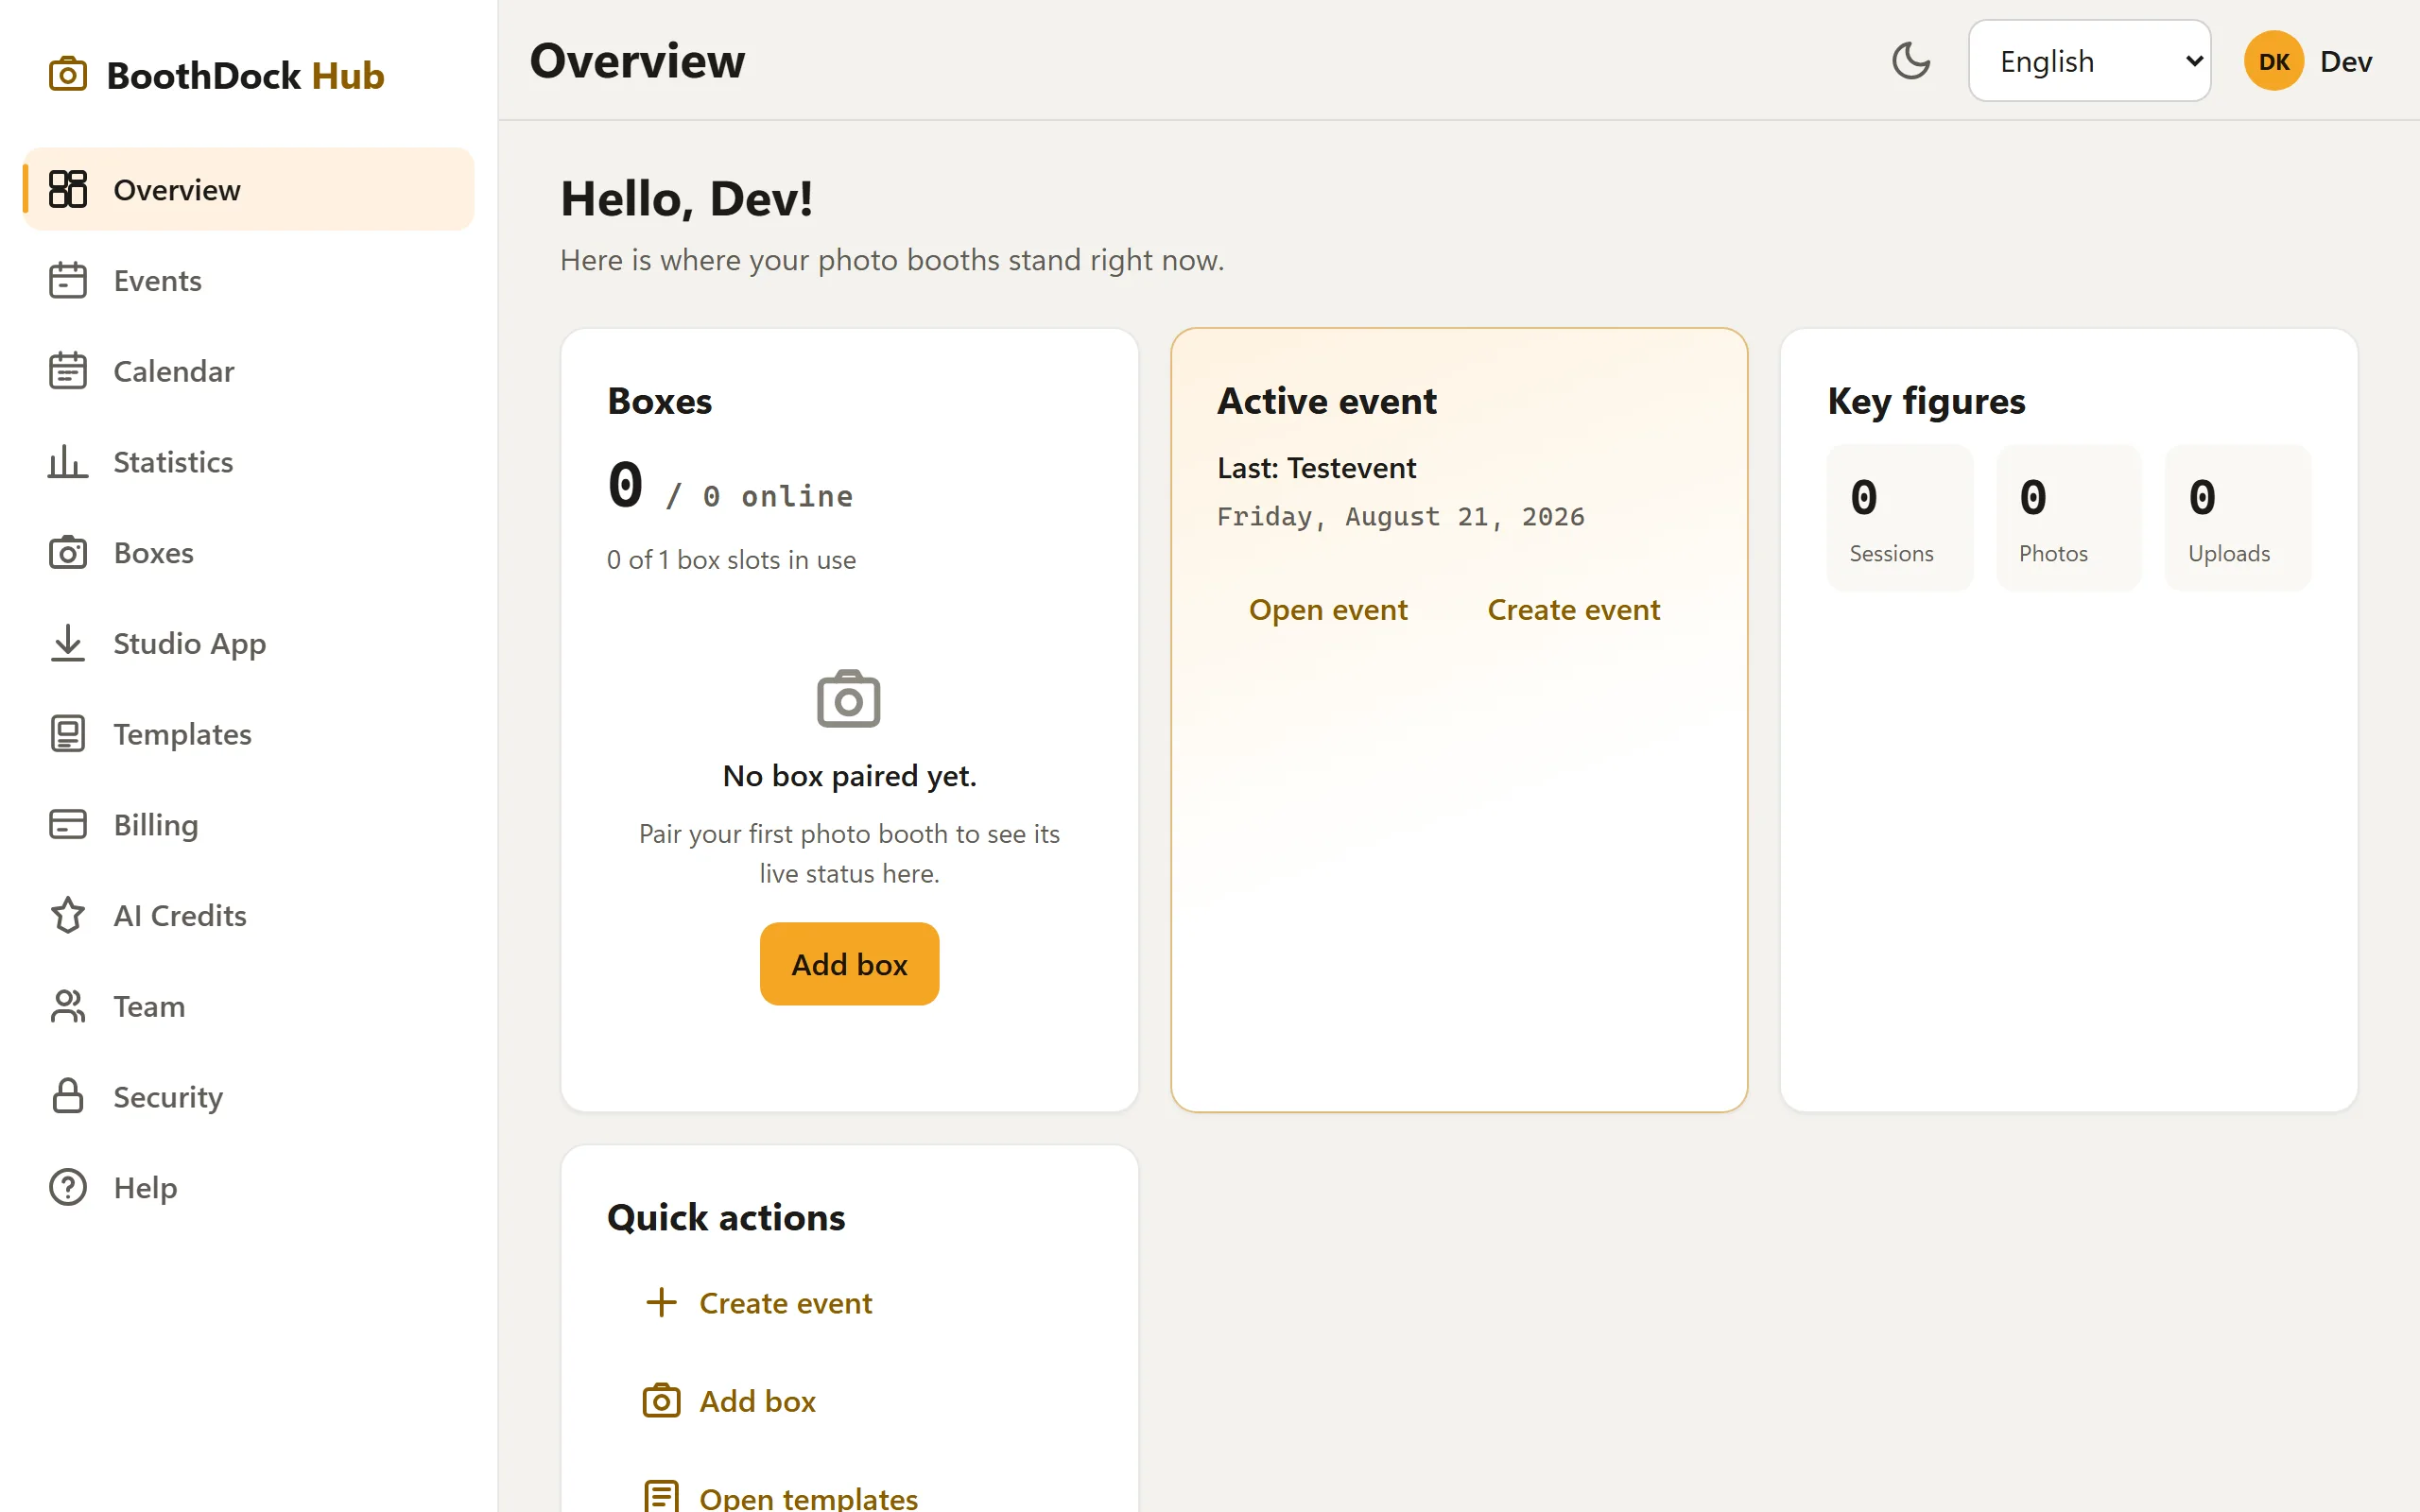Click the Uploads key figure tile
The width and height of the screenshot is (2420, 1512).
click(x=2237, y=517)
